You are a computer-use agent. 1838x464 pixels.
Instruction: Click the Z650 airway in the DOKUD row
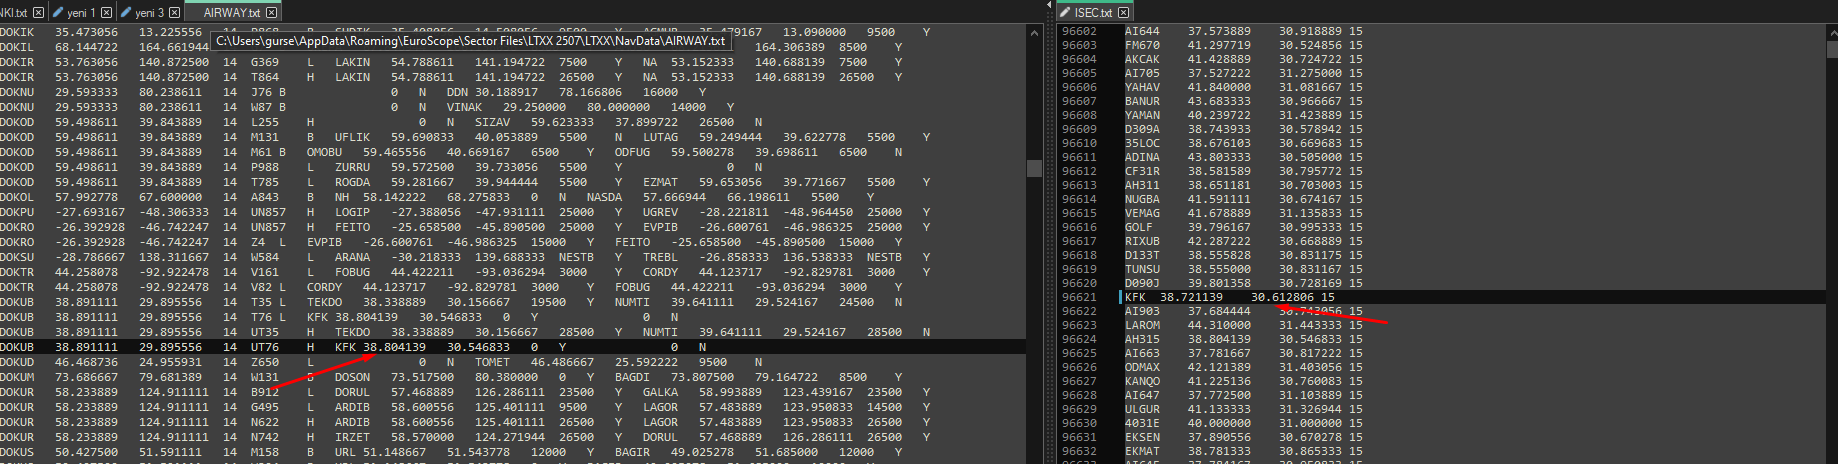point(265,362)
